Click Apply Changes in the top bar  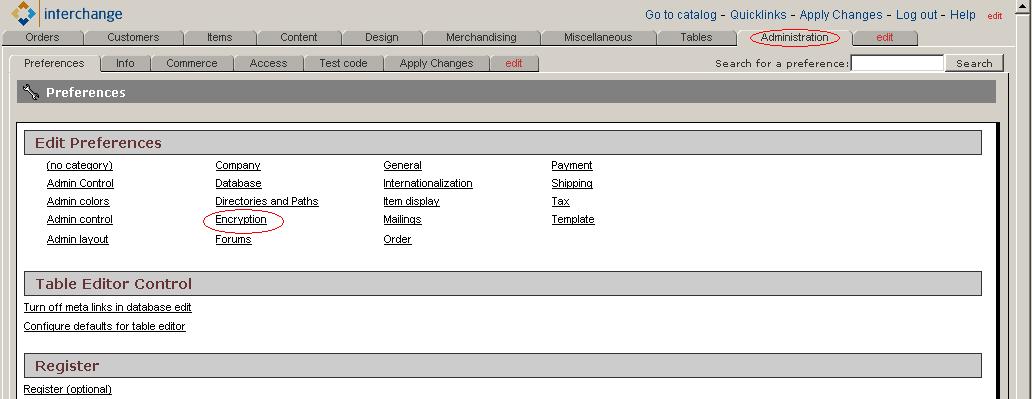pyautogui.click(x=840, y=14)
